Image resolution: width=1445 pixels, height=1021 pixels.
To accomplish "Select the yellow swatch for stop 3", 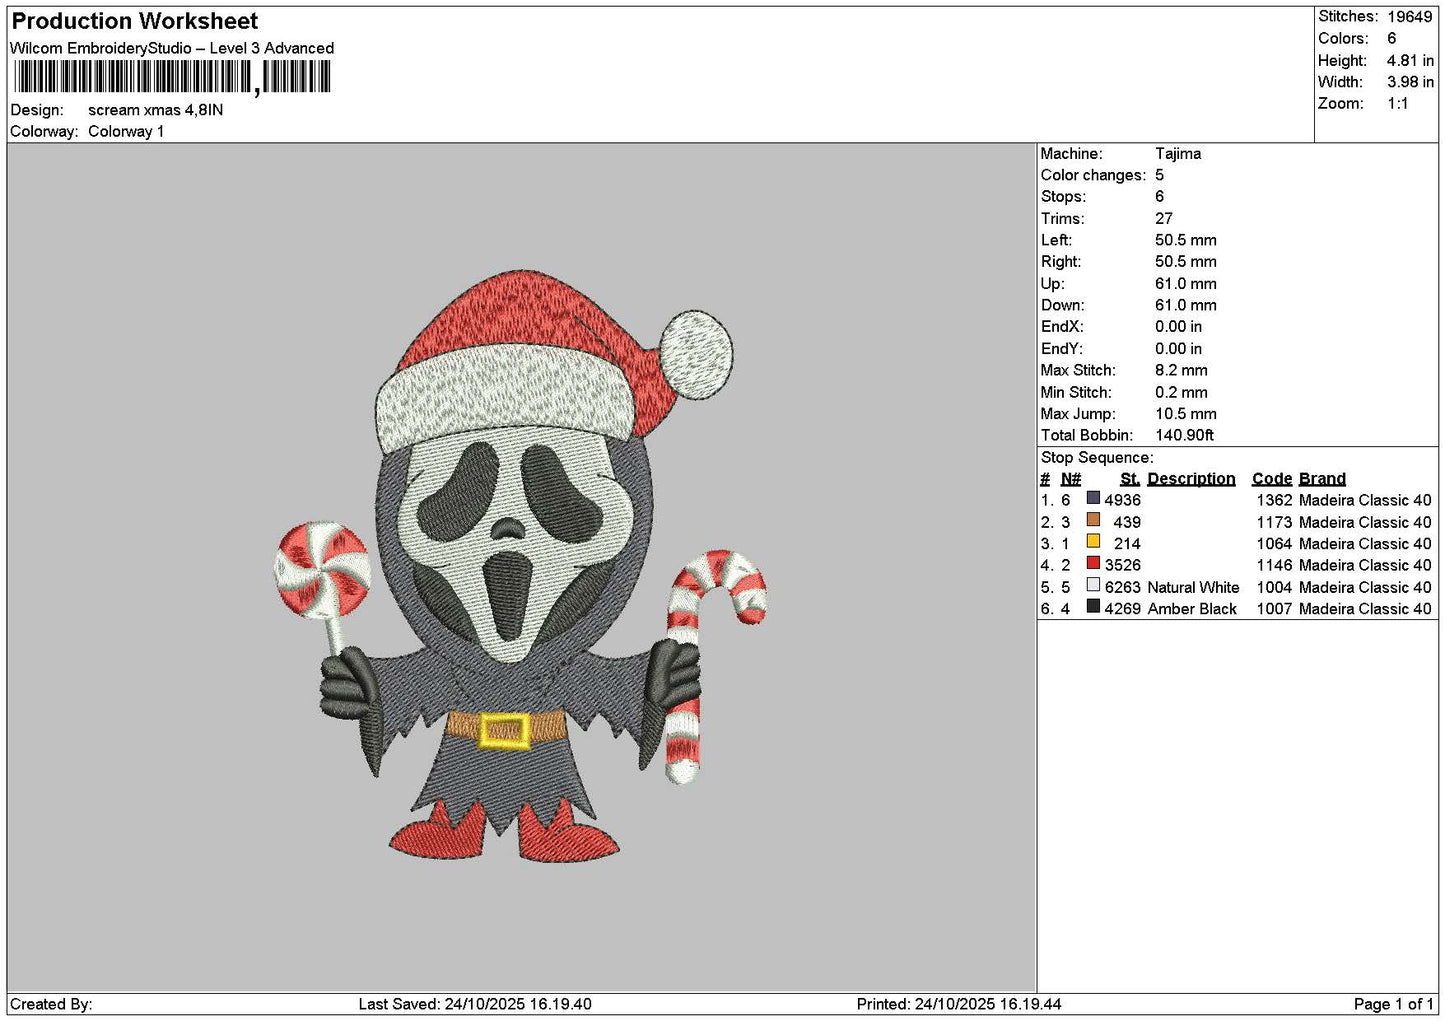I will 1093,542.
